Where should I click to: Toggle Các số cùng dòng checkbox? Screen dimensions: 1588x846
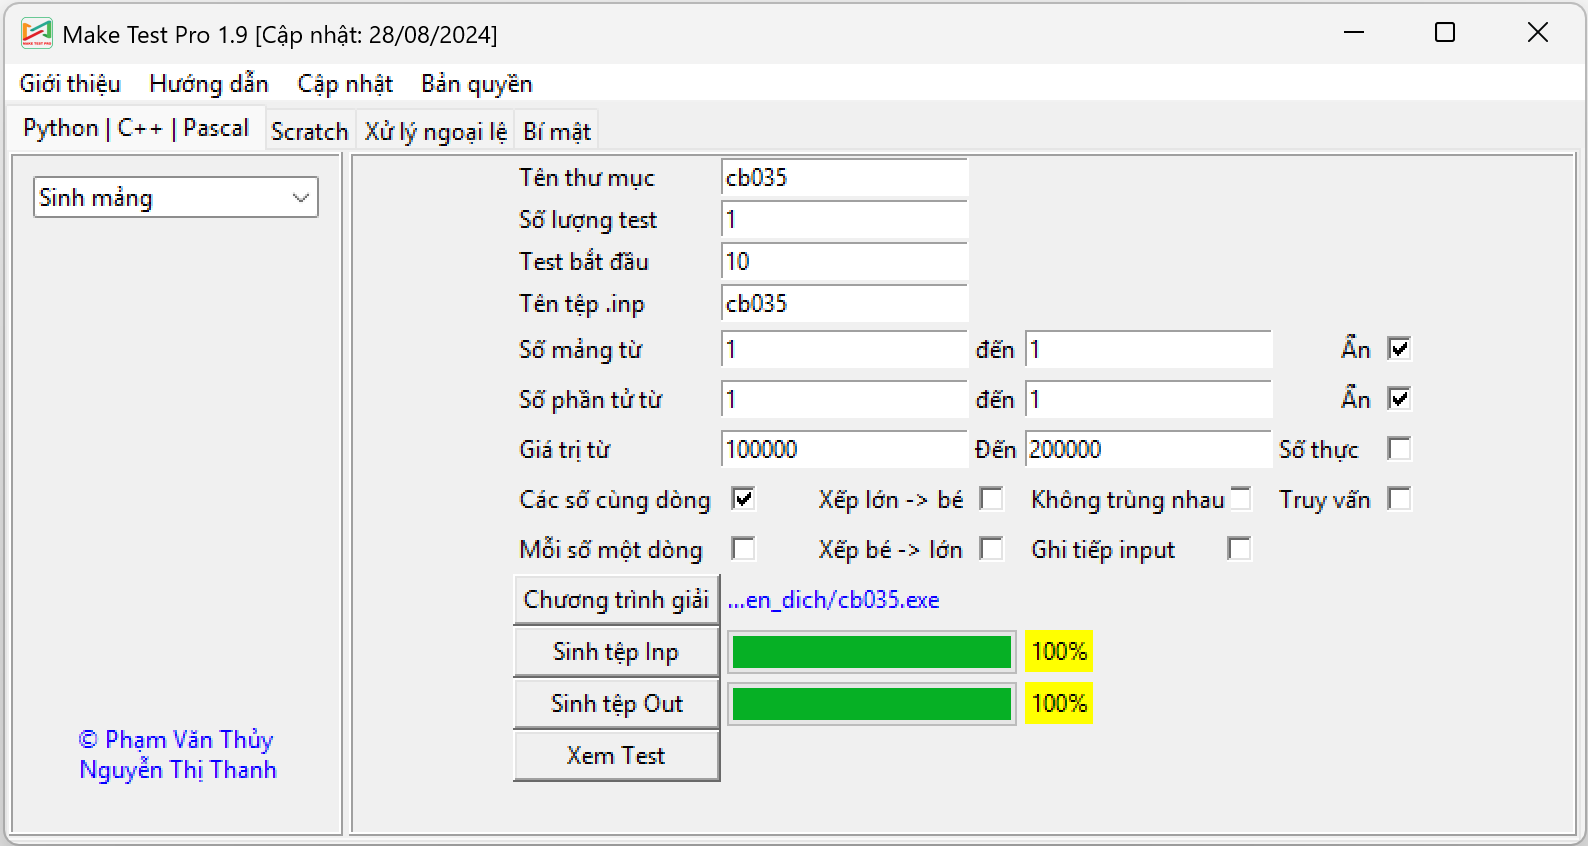tap(743, 499)
